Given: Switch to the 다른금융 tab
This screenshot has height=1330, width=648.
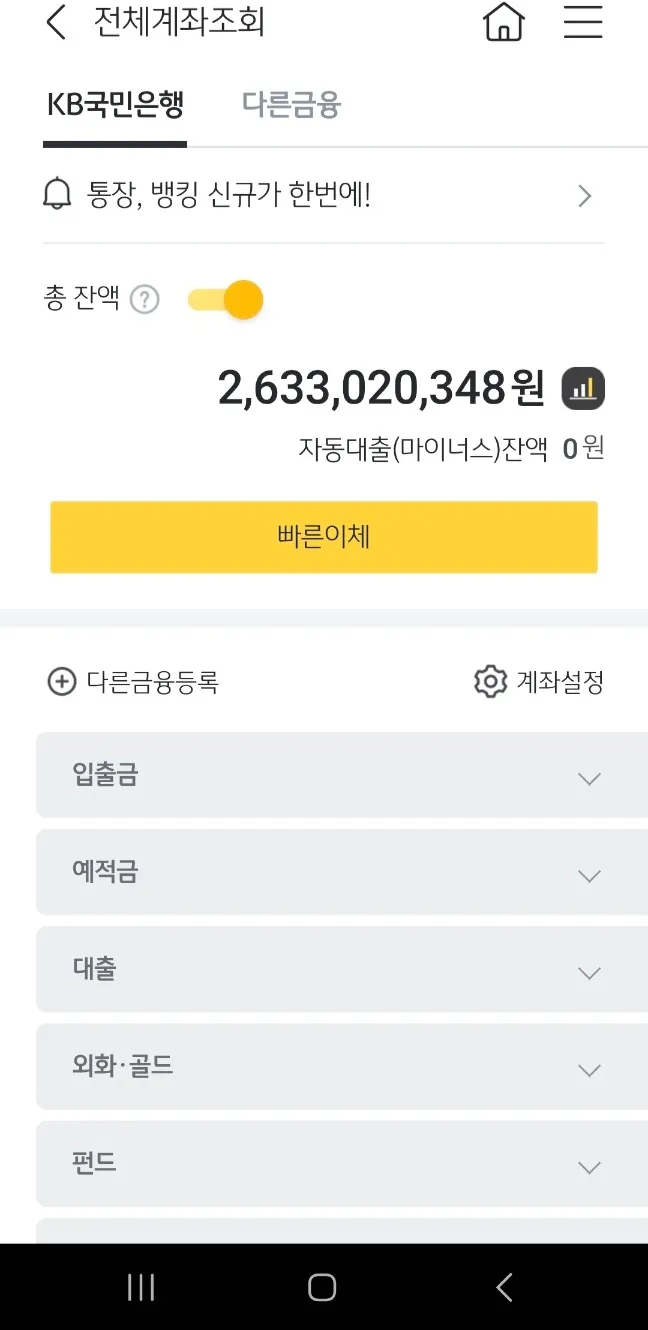Looking at the screenshot, I should click(291, 105).
